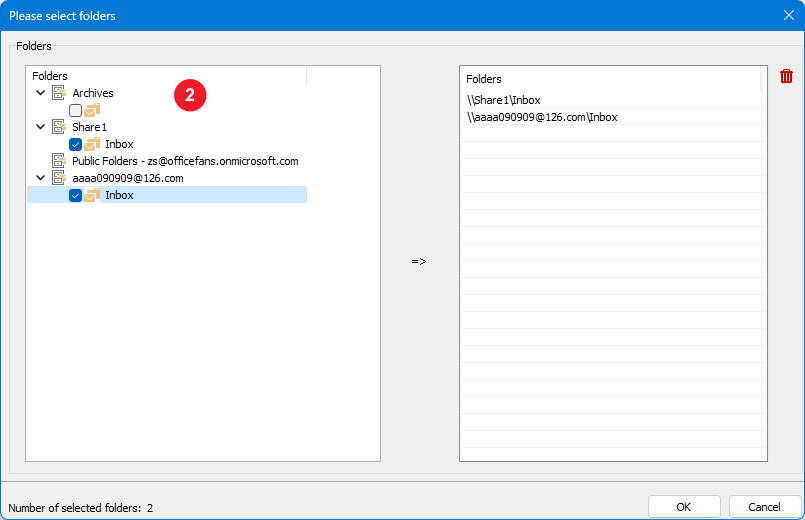
Task: Click the mail folder icon under Archives
Action: point(92,110)
